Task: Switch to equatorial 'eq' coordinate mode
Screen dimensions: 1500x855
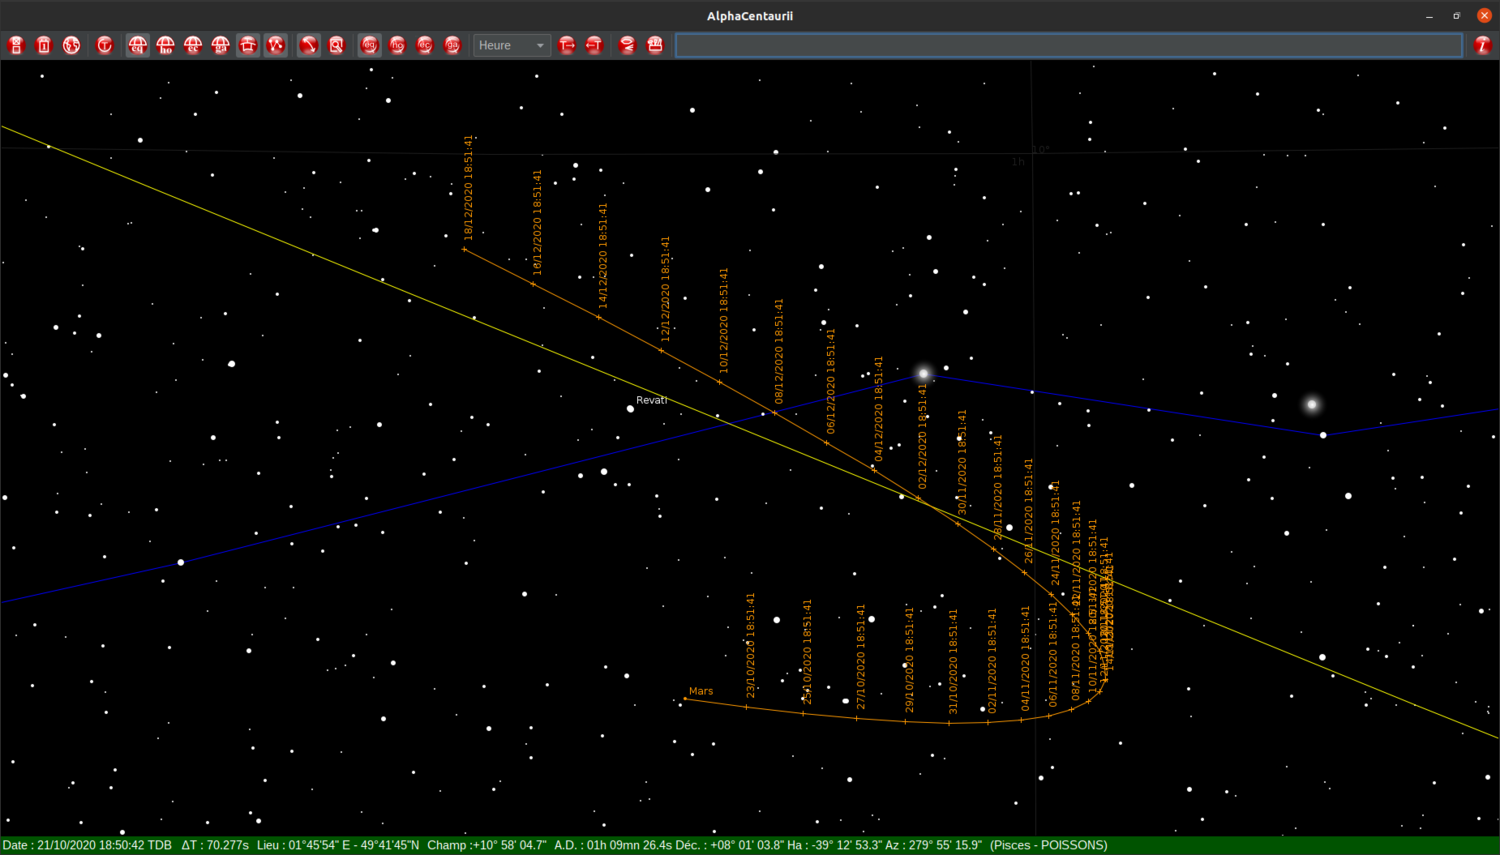Action: pyautogui.click(x=137, y=44)
